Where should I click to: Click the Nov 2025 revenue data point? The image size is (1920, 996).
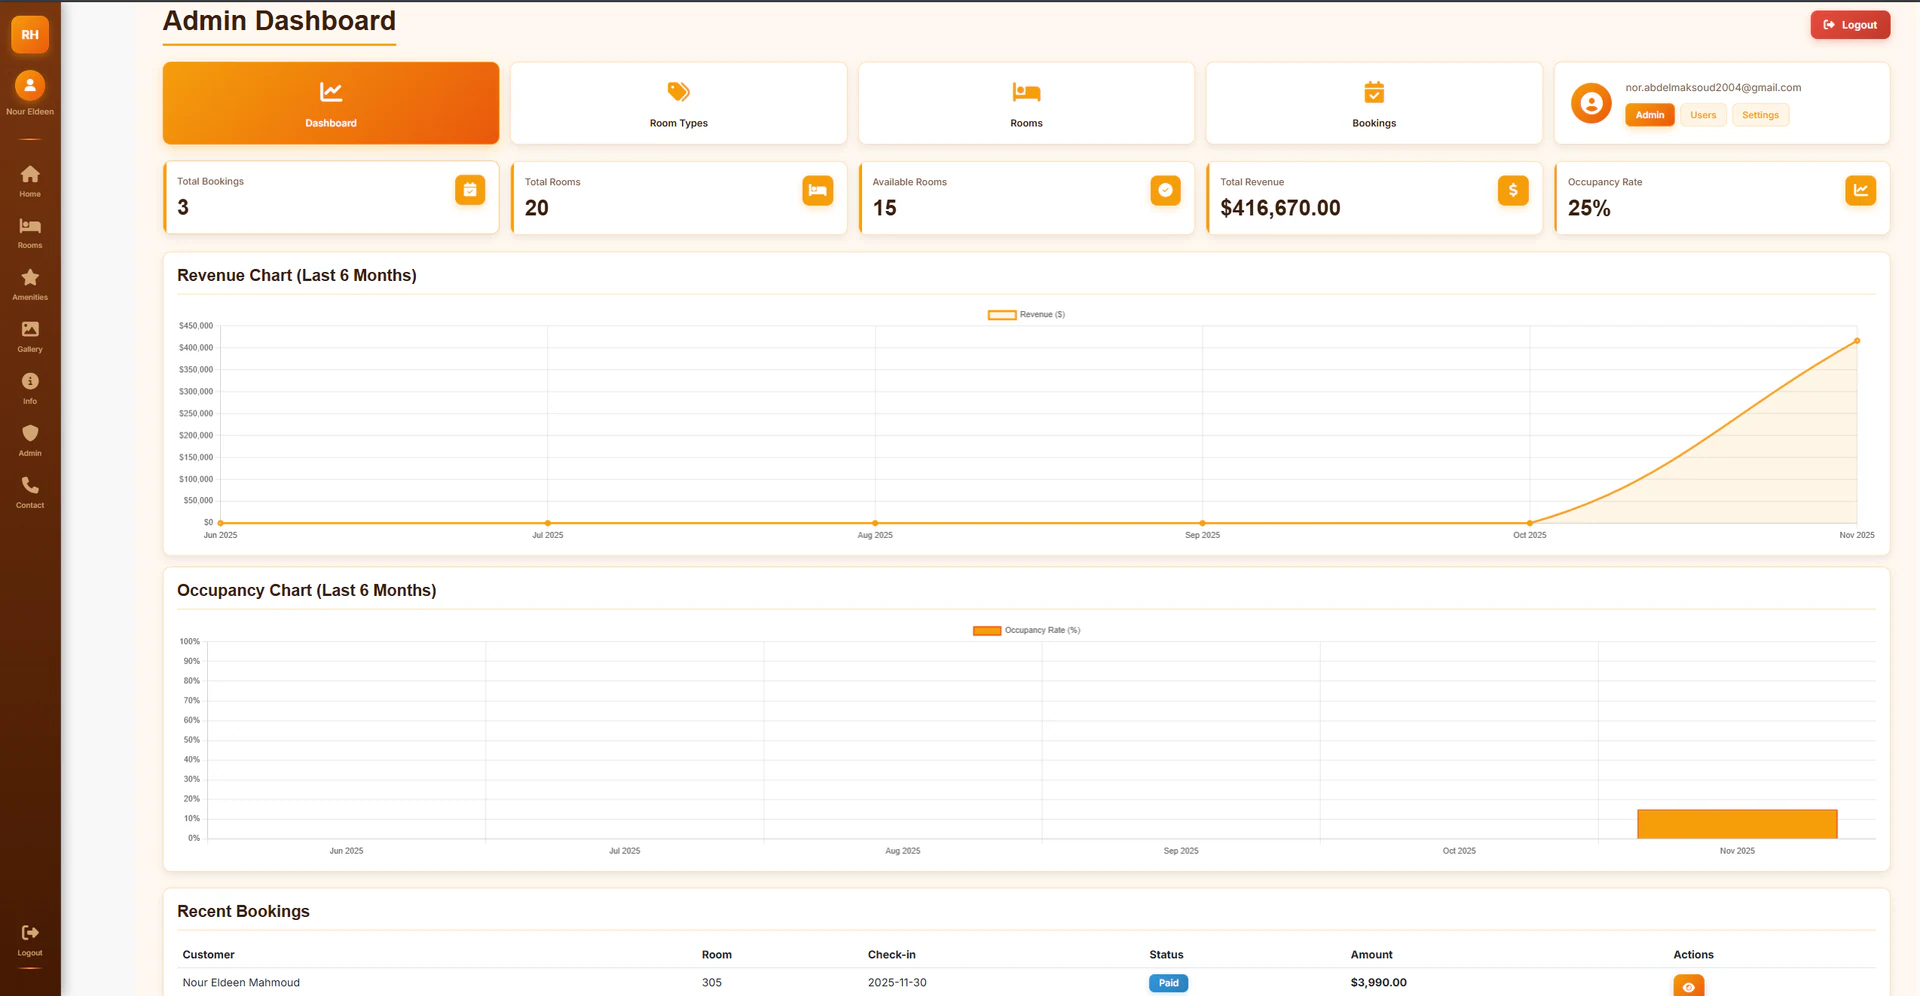coord(1857,341)
